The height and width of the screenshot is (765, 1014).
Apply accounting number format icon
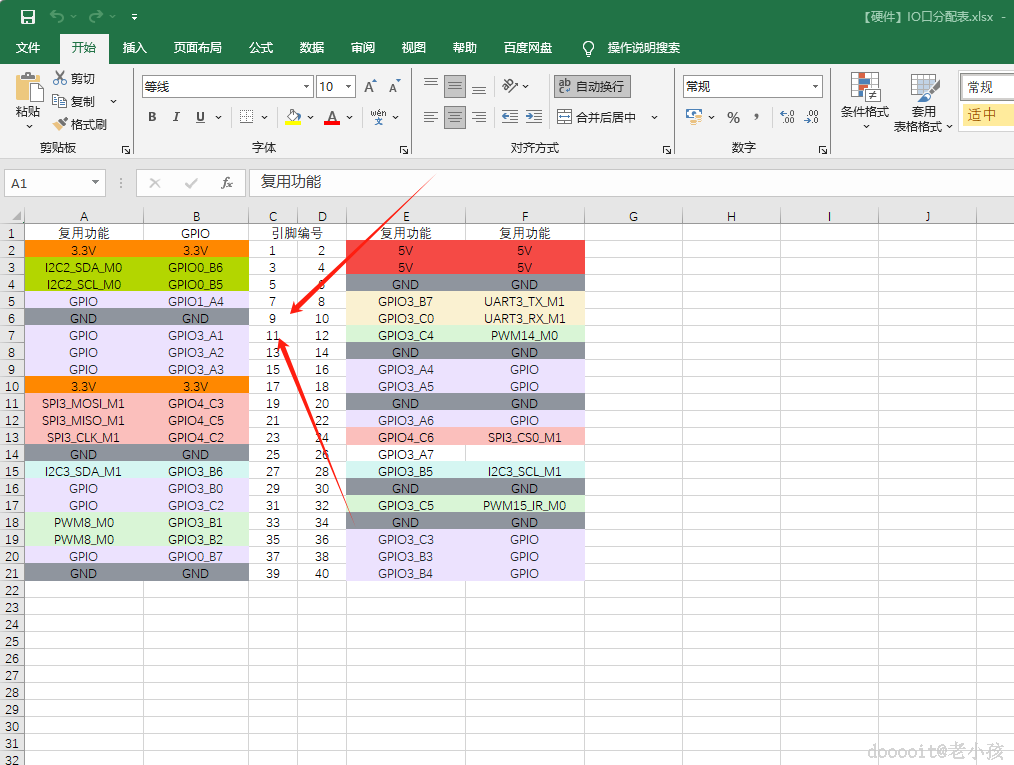694,117
